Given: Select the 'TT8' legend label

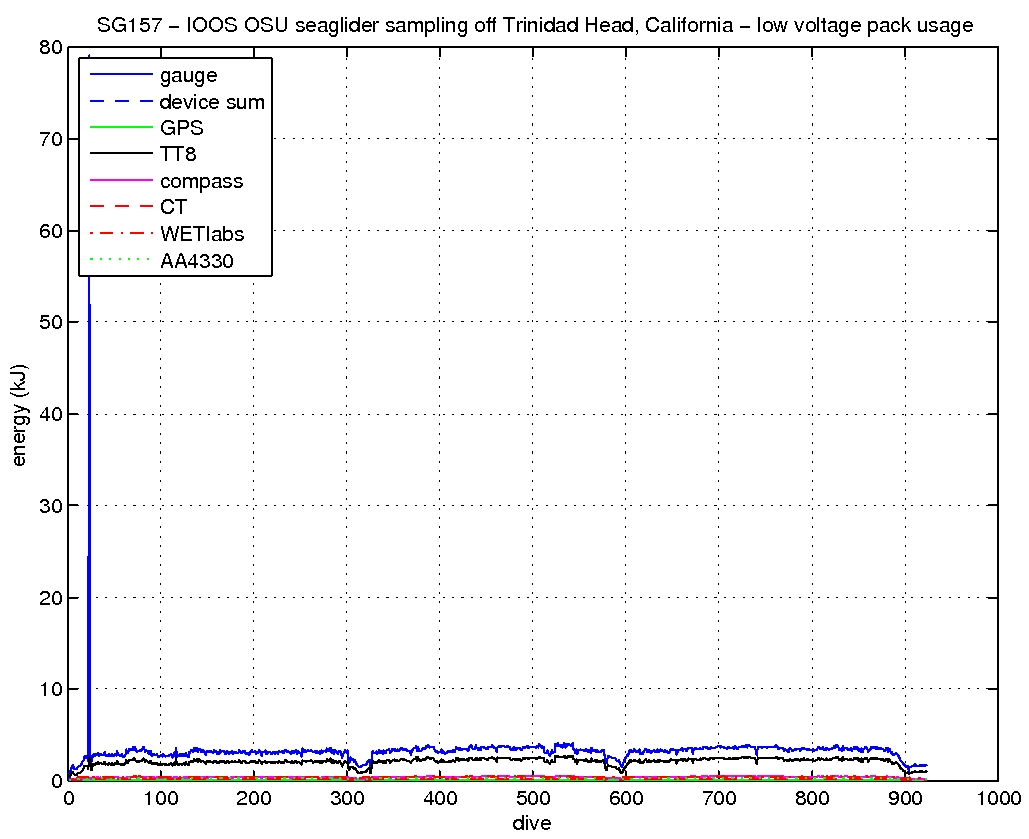Looking at the screenshot, I should tap(178, 155).
